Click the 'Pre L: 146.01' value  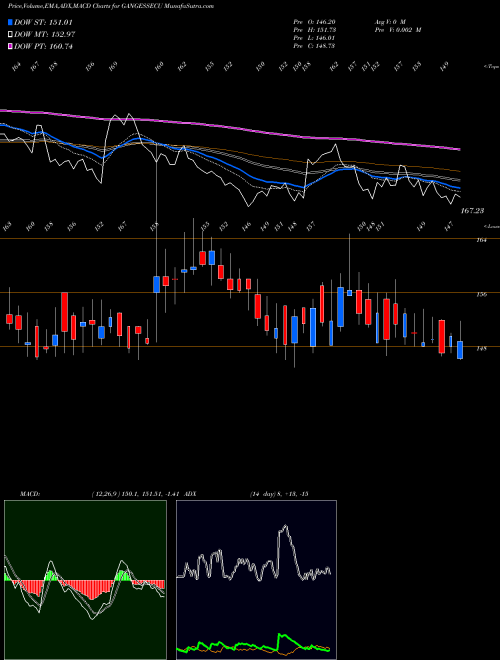coord(314,38)
